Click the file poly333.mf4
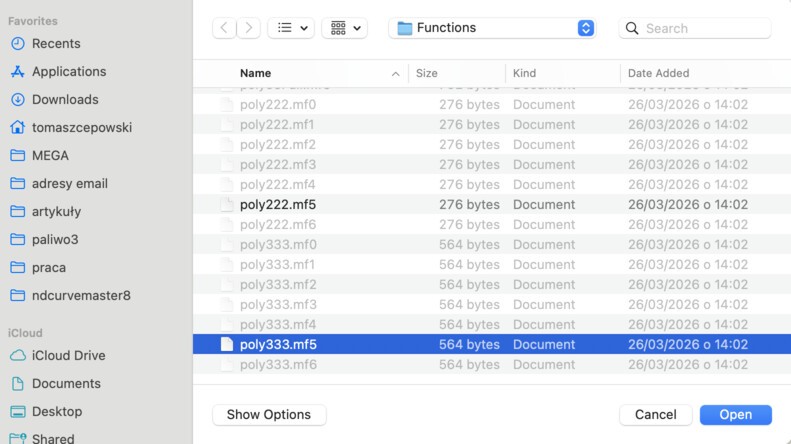The width and height of the screenshot is (791, 444). tap(492, 324)
